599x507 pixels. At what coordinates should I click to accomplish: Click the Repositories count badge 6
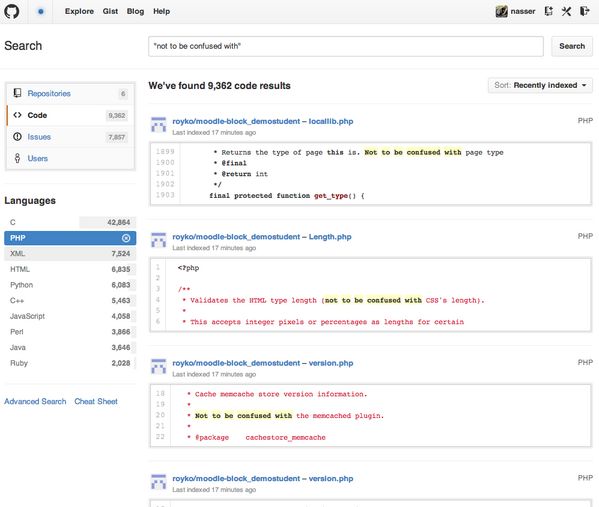coord(123,94)
